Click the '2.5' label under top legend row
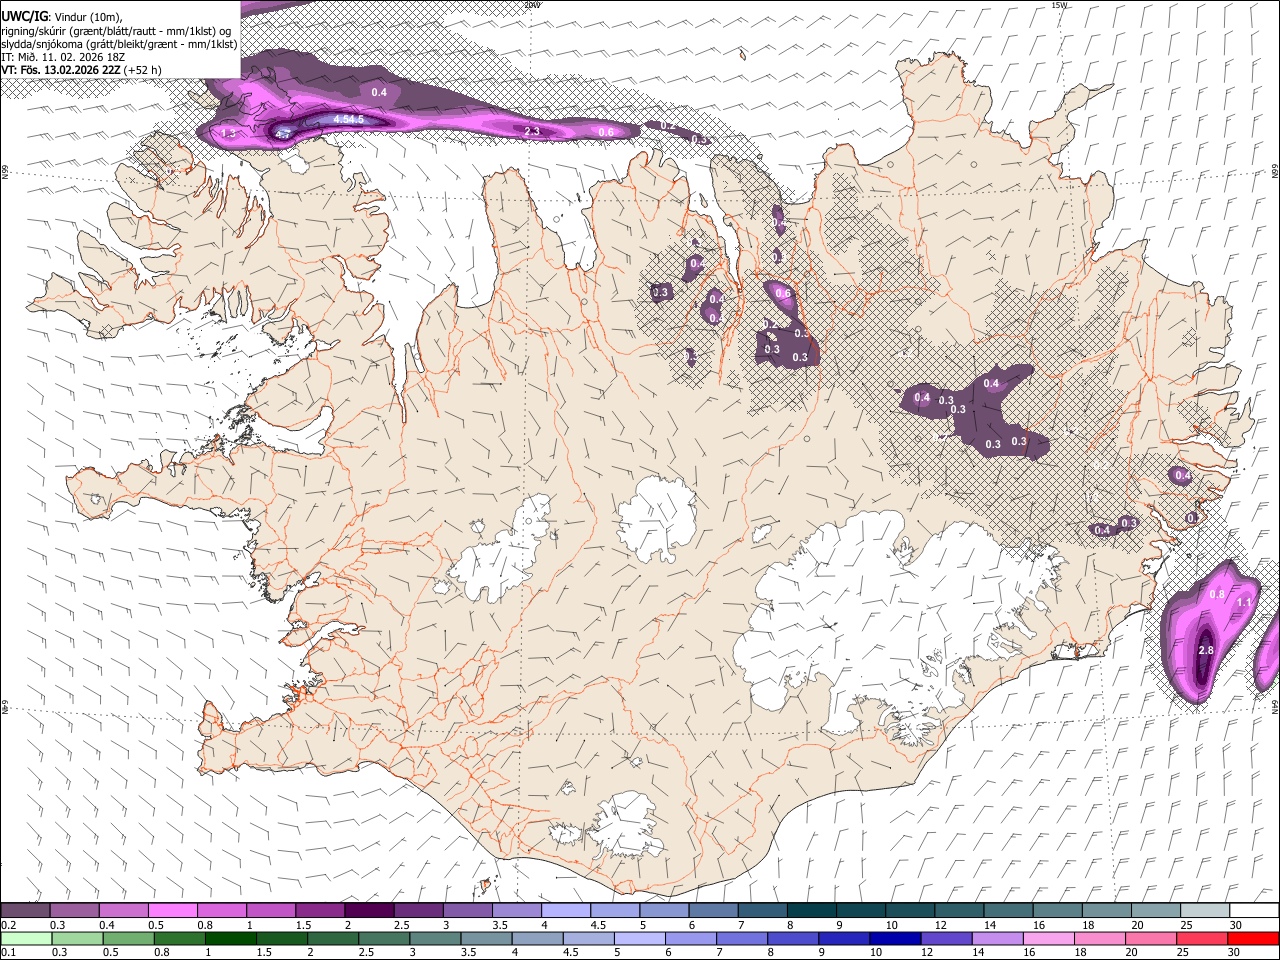The height and width of the screenshot is (960, 1280). click(x=401, y=925)
